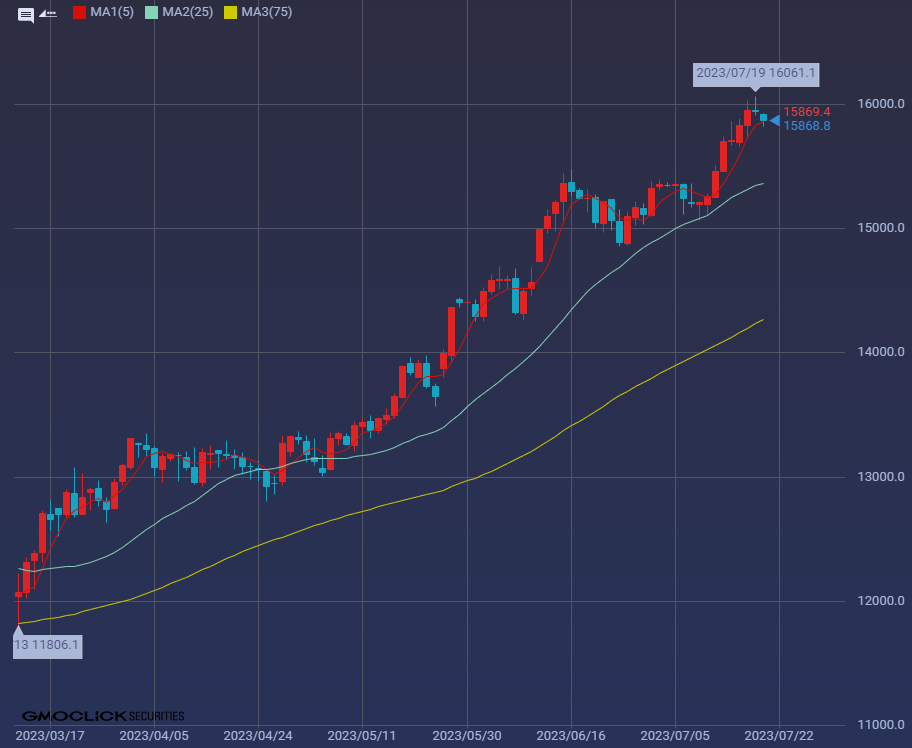Click the comment bubble icon in the legend
Image resolution: width=912 pixels, height=748 pixels.
26,15
